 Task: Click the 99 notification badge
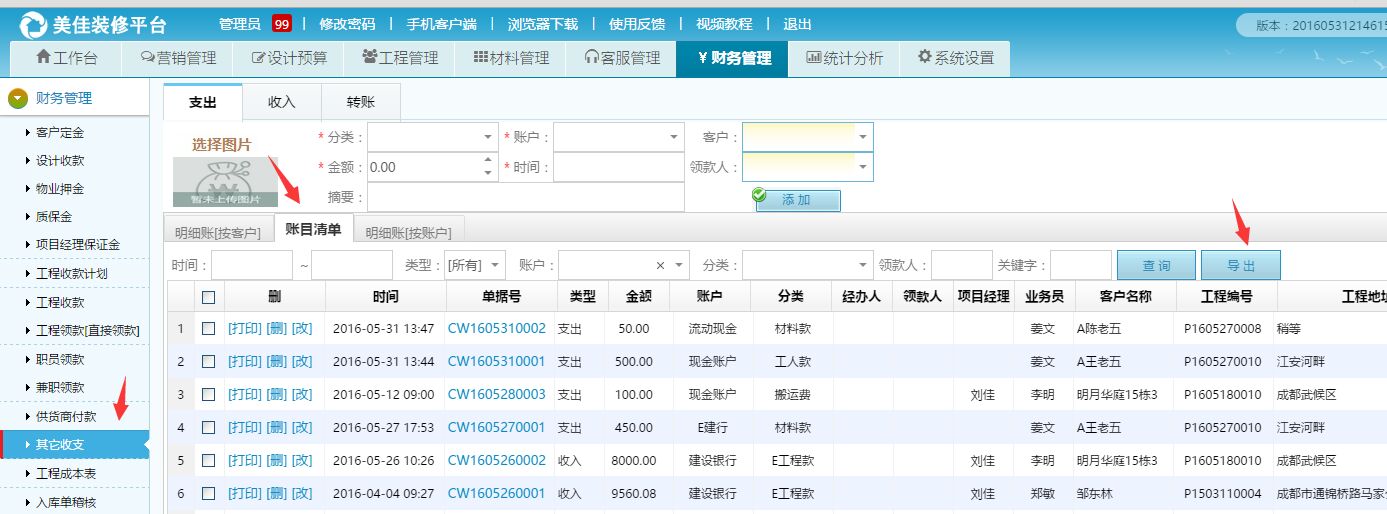click(x=281, y=24)
